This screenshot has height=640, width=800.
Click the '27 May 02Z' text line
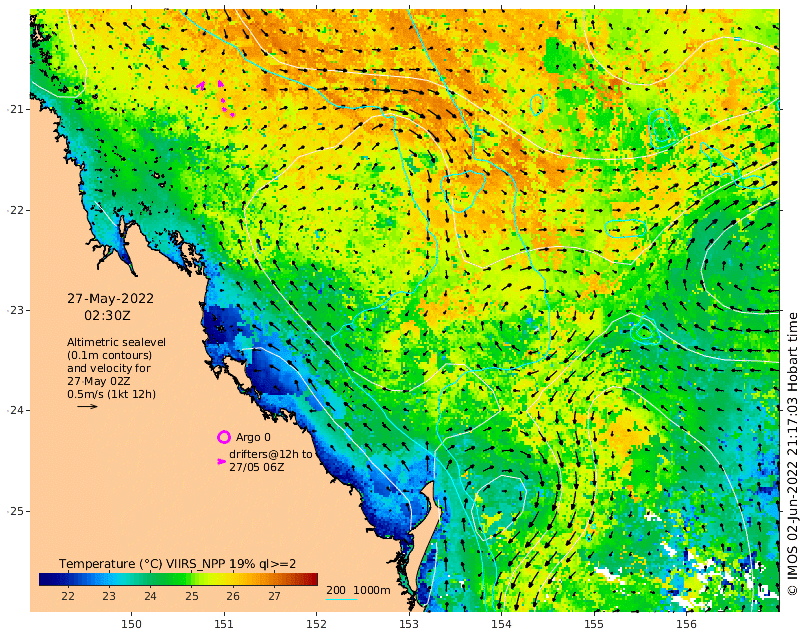point(98,381)
